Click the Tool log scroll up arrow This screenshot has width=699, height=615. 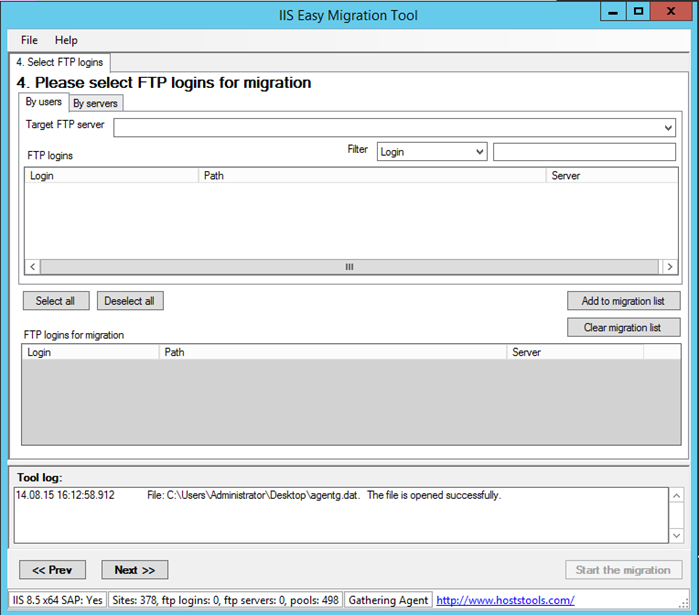[676, 496]
